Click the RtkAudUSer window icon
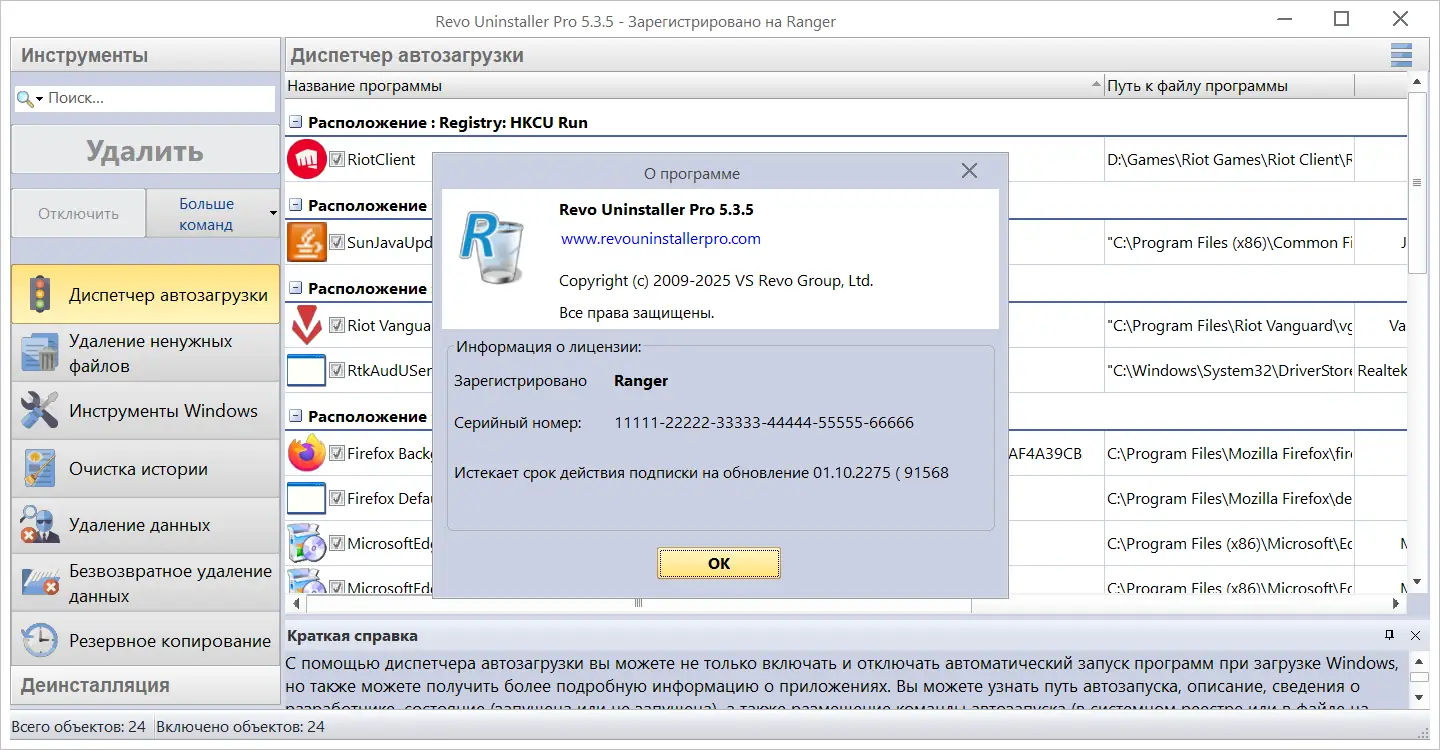The height and width of the screenshot is (750, 1440). coord(306,370)
